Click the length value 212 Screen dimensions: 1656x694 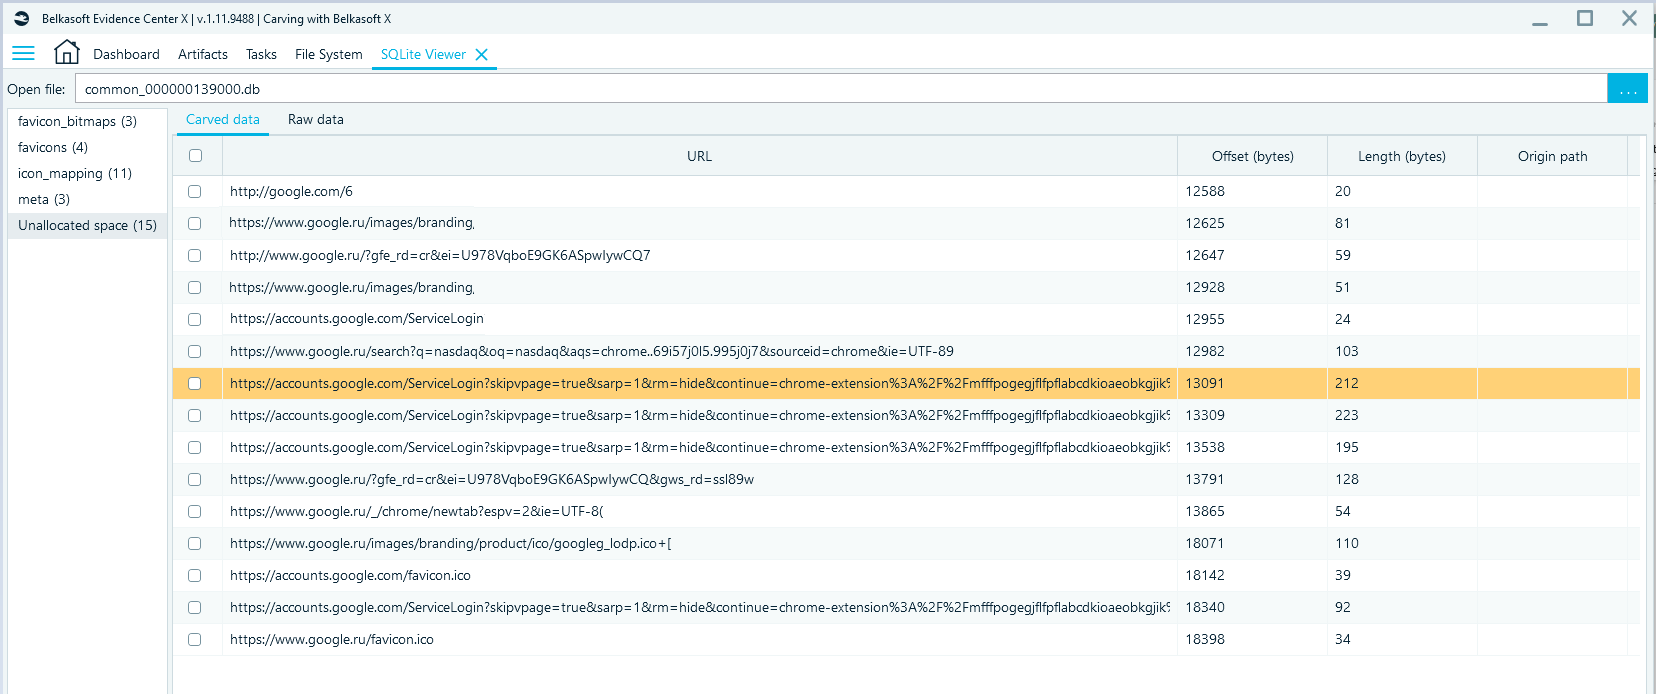(1347, 384)
